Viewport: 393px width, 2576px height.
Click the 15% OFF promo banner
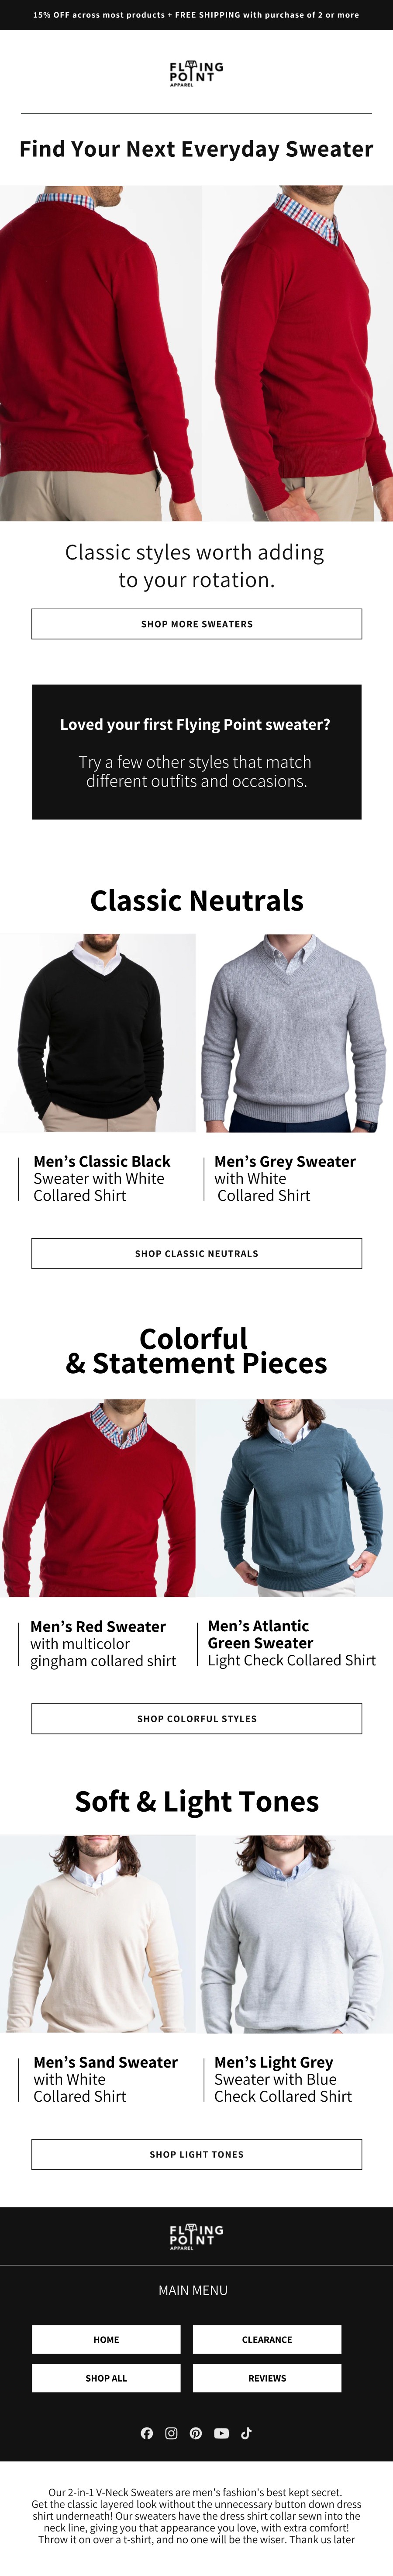(x=196, y=15)
